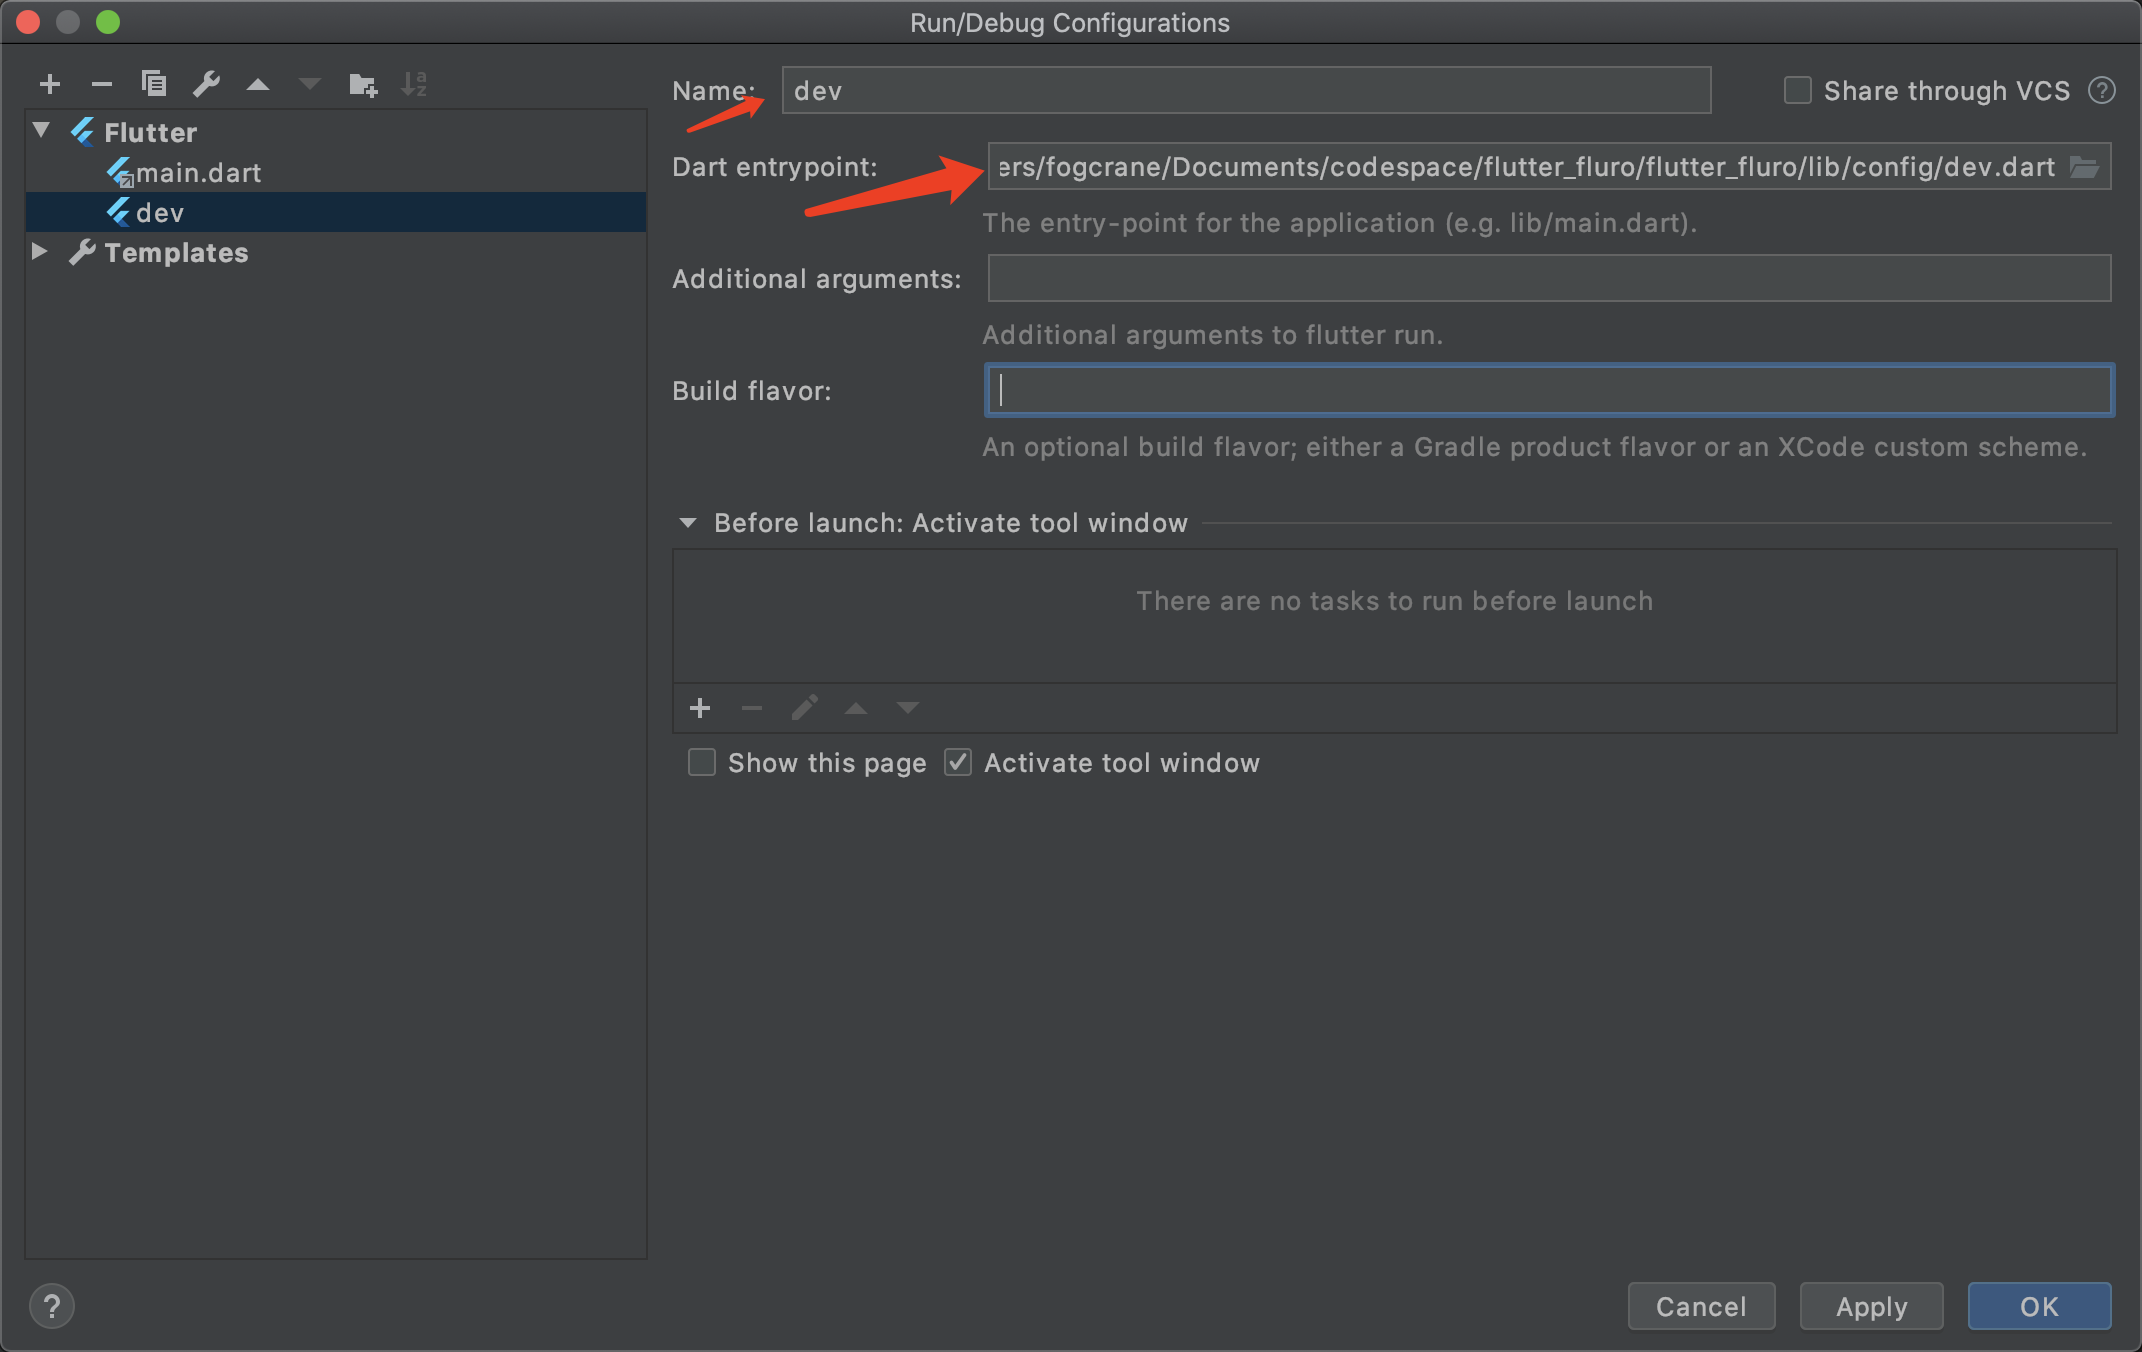Create new configuration folder
This screenshot has width=2142, height=1352.
click(x=362, y=84)
